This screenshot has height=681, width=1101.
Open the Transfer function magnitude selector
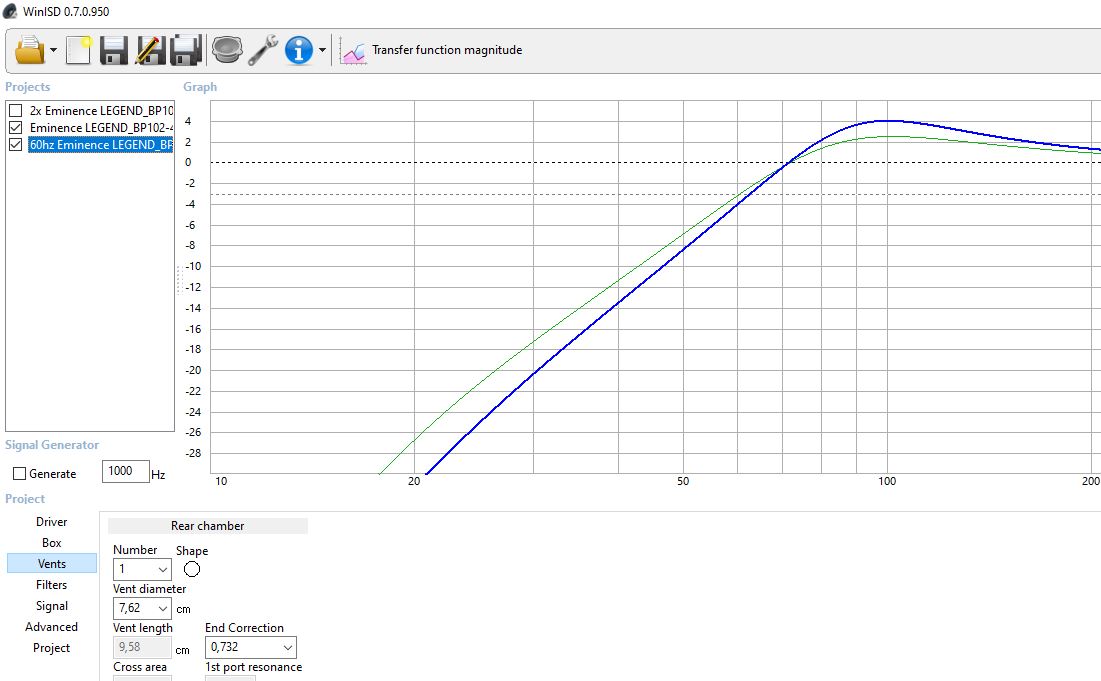pos(447,50)
